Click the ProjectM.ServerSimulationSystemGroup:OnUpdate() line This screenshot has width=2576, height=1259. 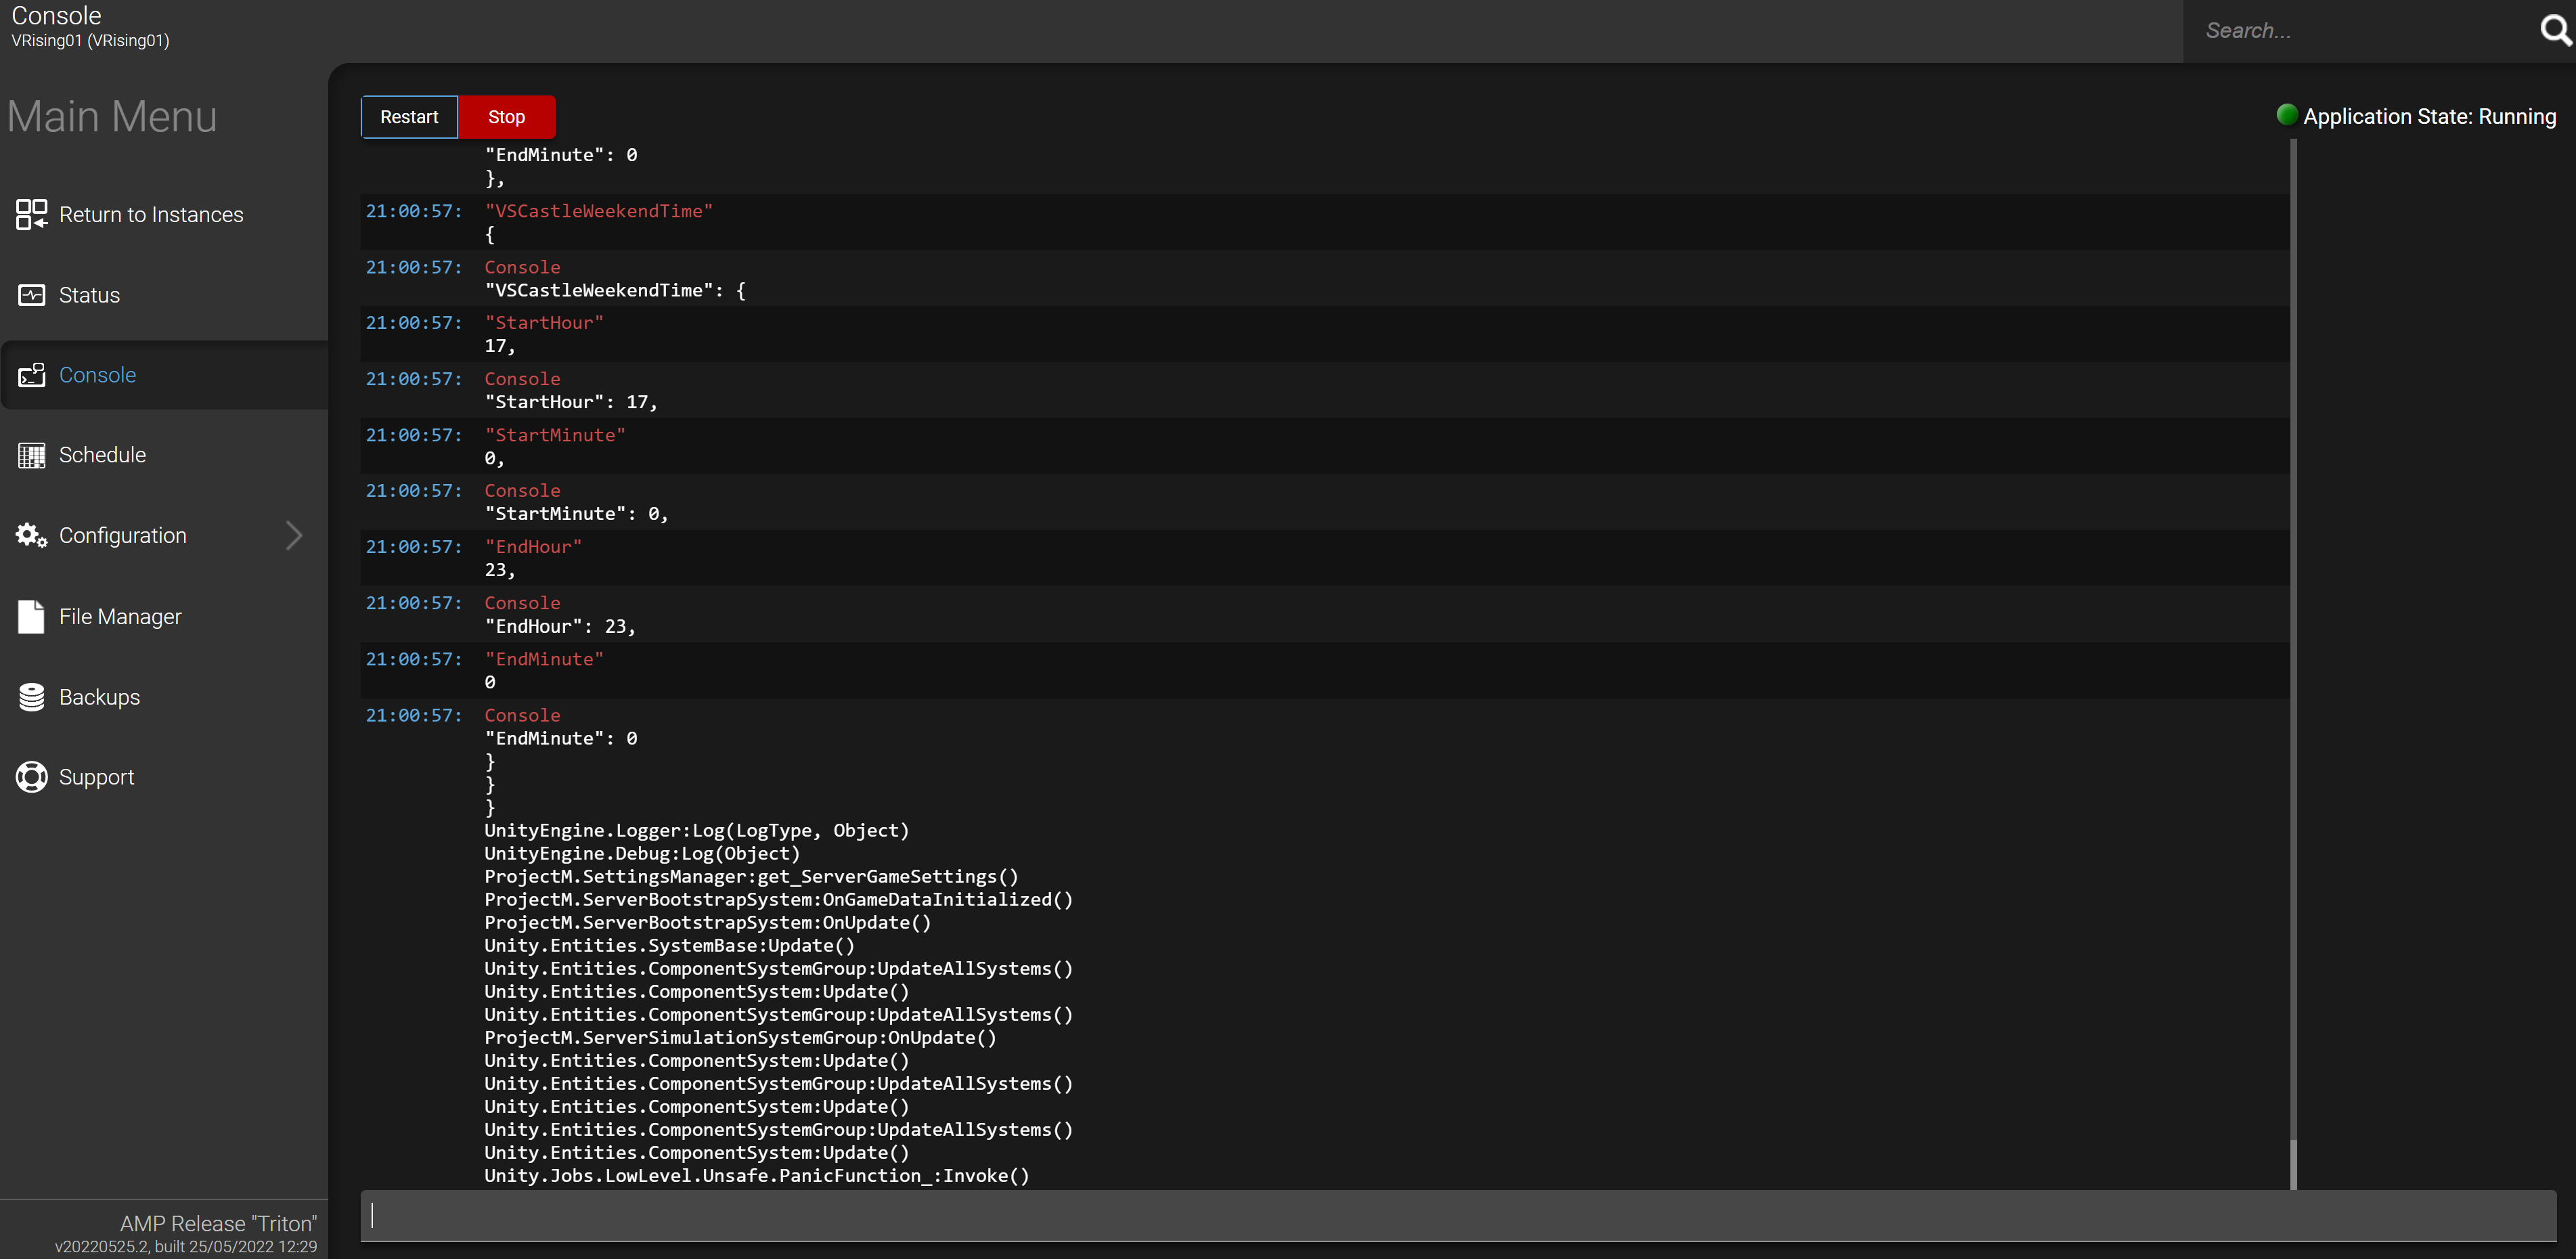740,1037
